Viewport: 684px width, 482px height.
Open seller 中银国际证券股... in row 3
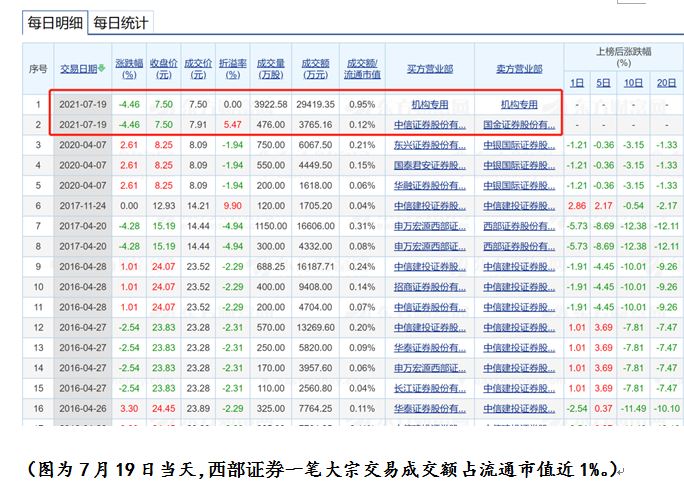pyautogui.click(x=519, y=145)
